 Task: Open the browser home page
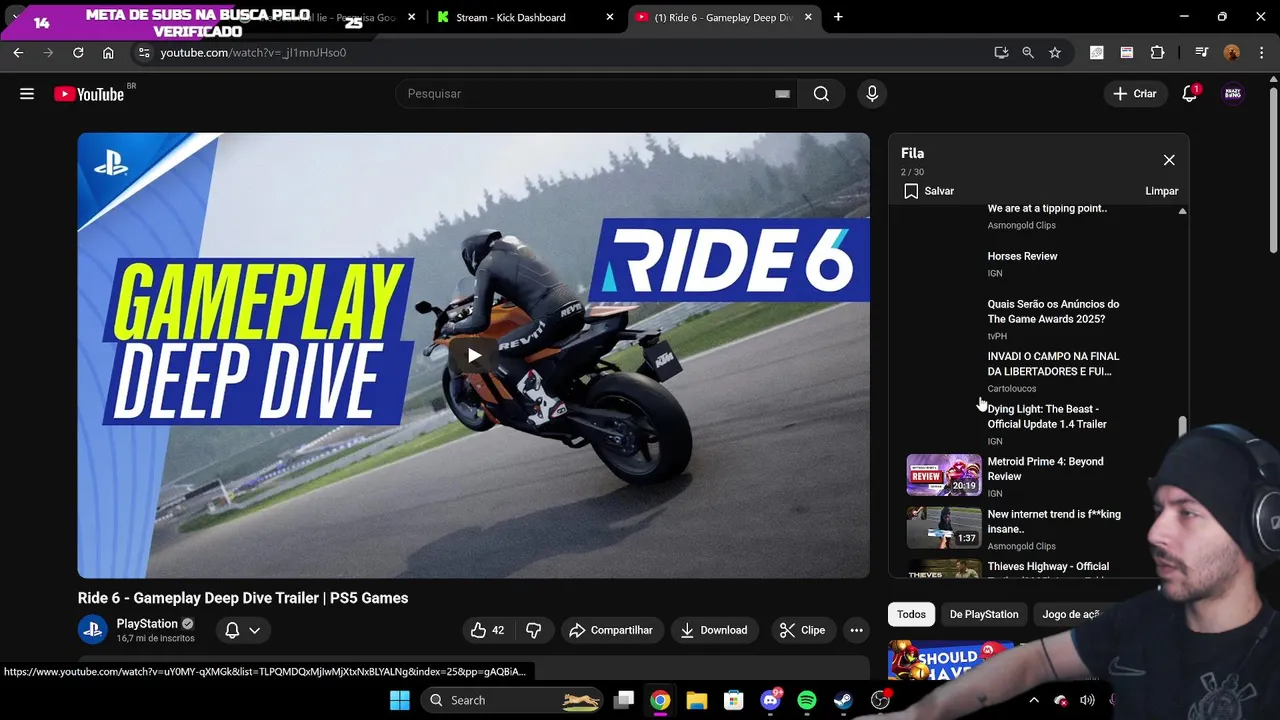[x=108, y=53]
